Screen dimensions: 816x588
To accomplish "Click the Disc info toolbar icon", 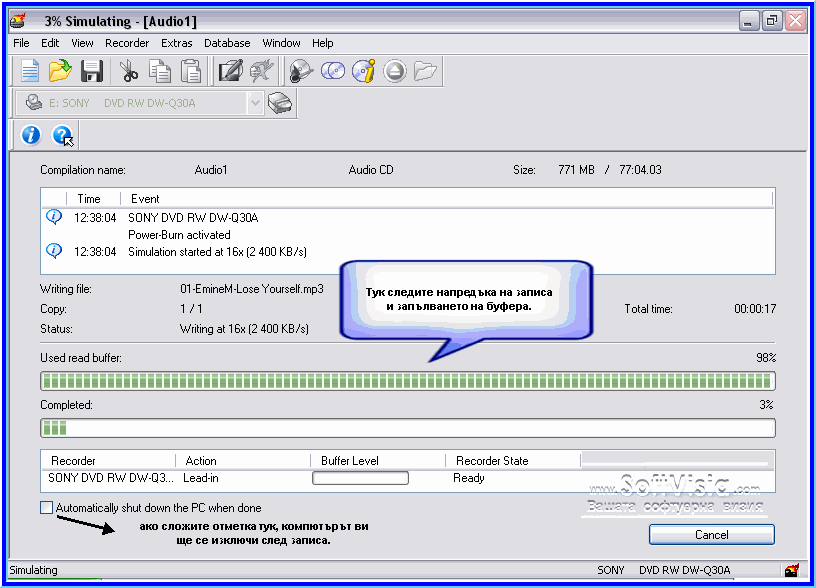I will [x=363, y=71].
